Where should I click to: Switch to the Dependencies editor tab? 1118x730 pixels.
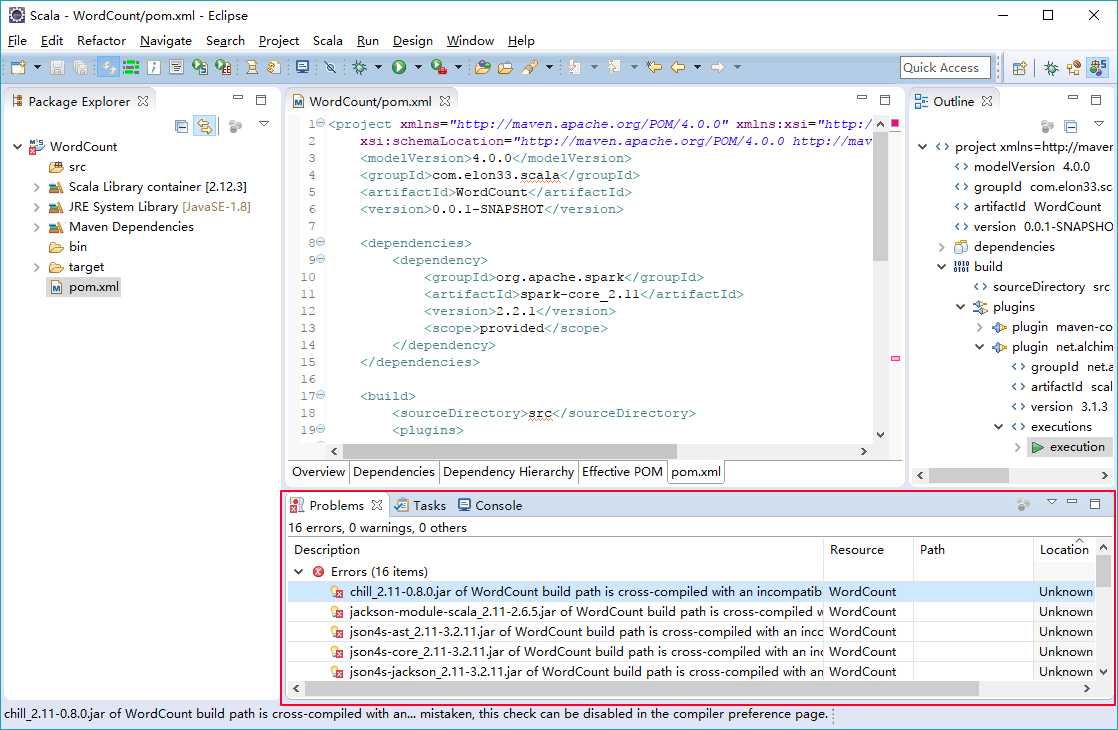click(x=394, y=471)
